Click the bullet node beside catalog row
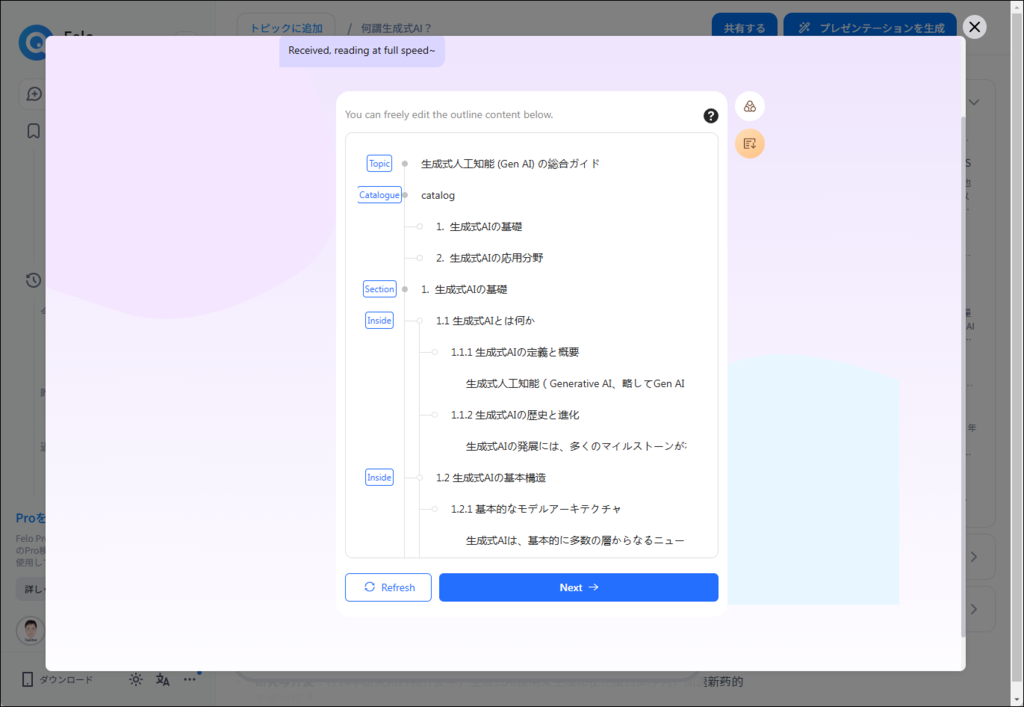Screen dimensions: 1024x707 [x=405, y=195]
